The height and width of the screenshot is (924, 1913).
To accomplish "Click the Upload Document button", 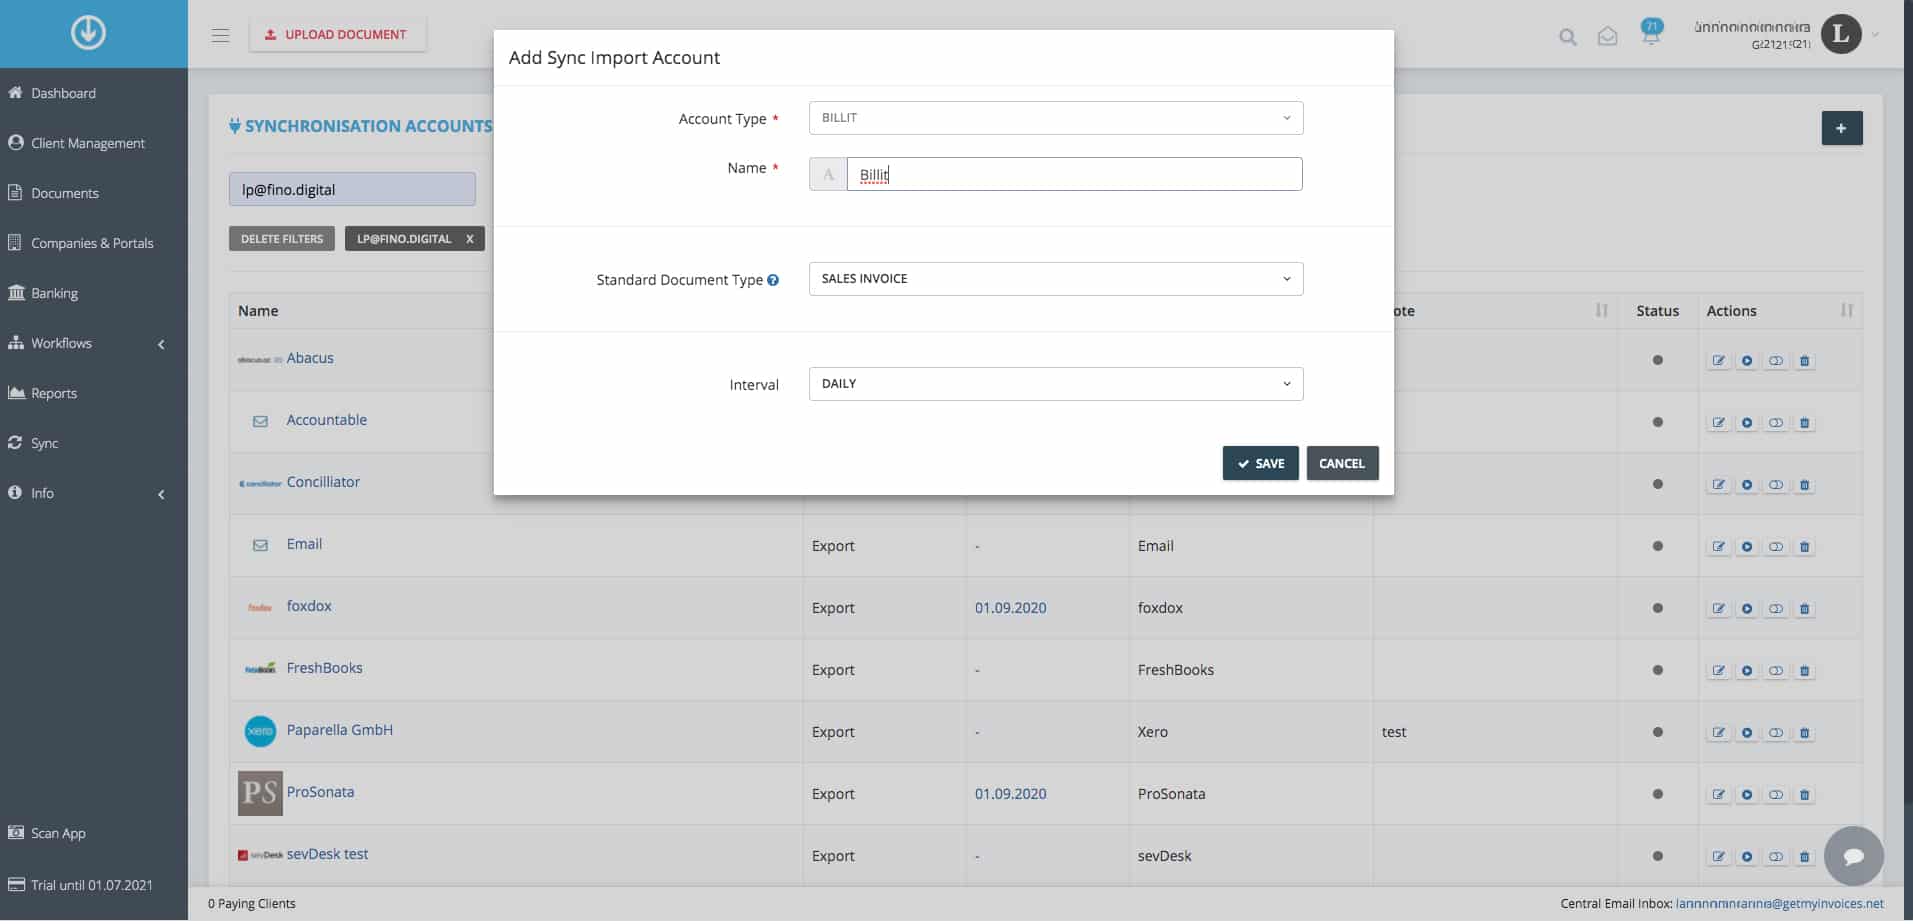I will click(x=337, y=35).
